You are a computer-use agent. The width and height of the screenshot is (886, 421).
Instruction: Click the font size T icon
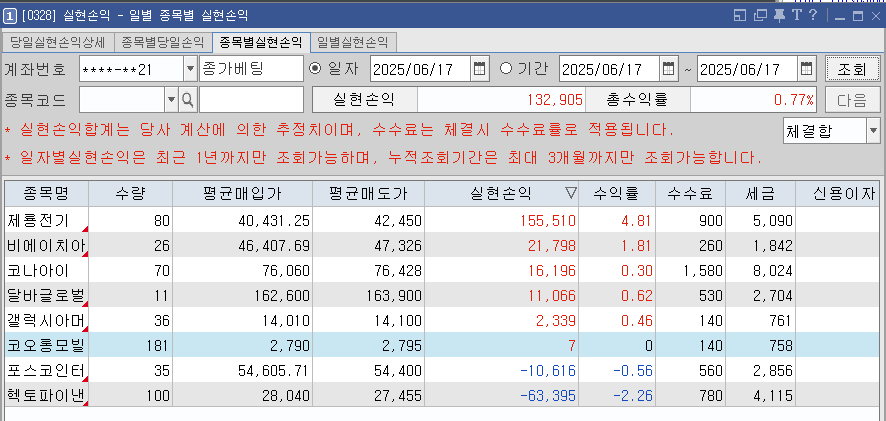[x=796, y=15]
